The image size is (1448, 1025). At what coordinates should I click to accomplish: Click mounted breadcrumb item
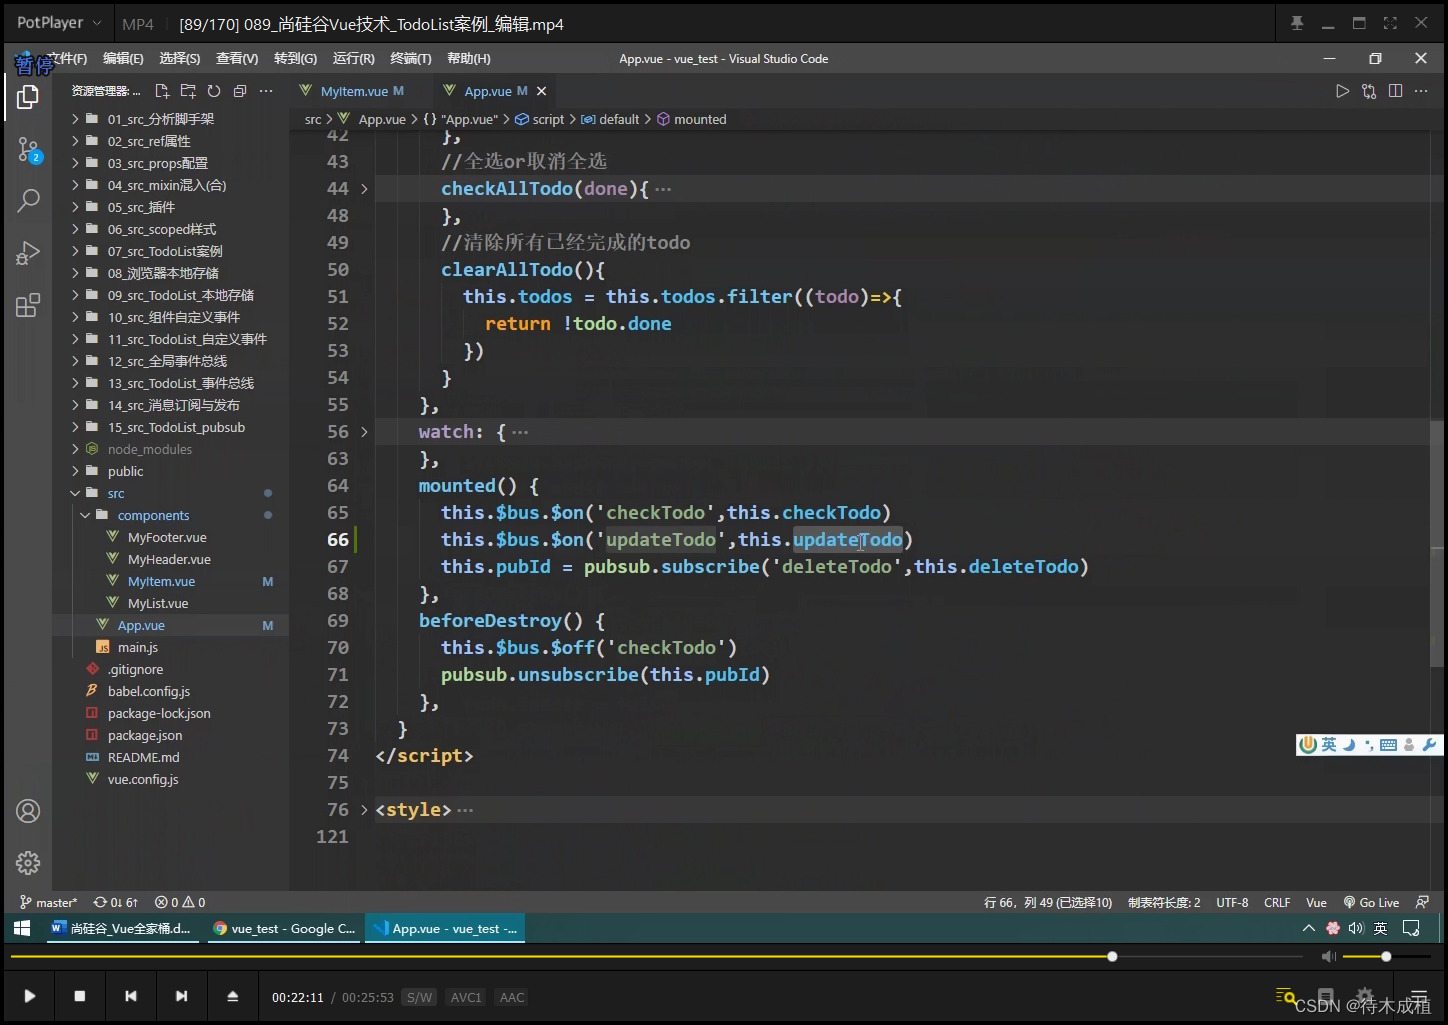(x=692, y=119)
